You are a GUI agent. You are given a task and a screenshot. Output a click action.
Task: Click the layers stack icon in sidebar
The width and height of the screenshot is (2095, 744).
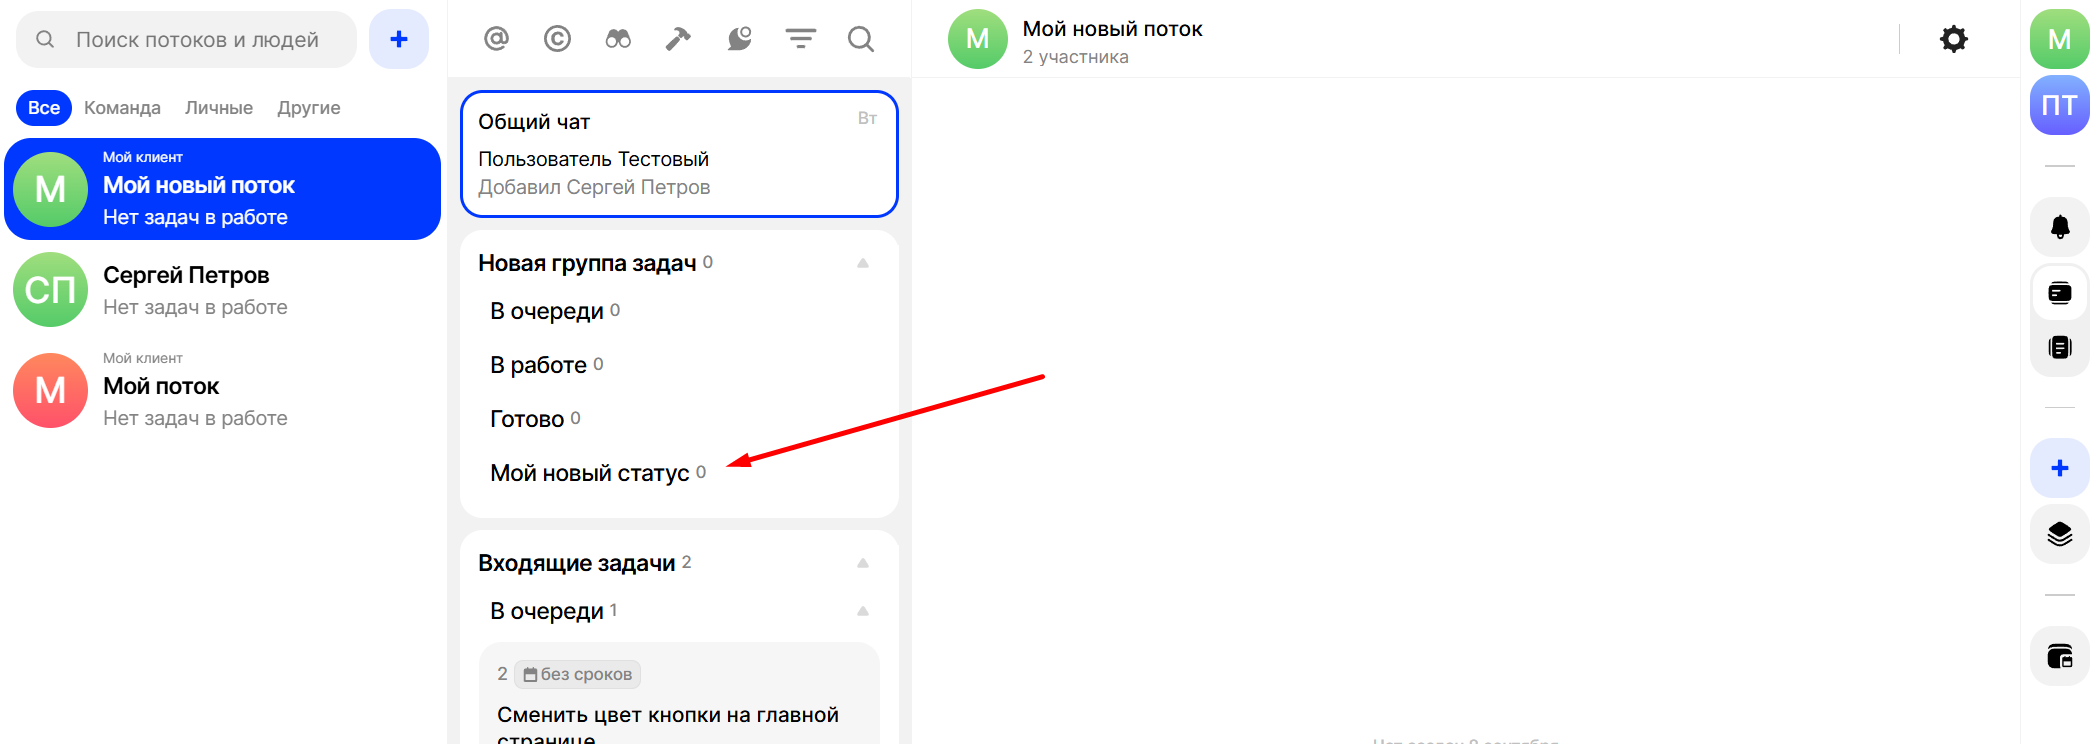coord(2059,534)
